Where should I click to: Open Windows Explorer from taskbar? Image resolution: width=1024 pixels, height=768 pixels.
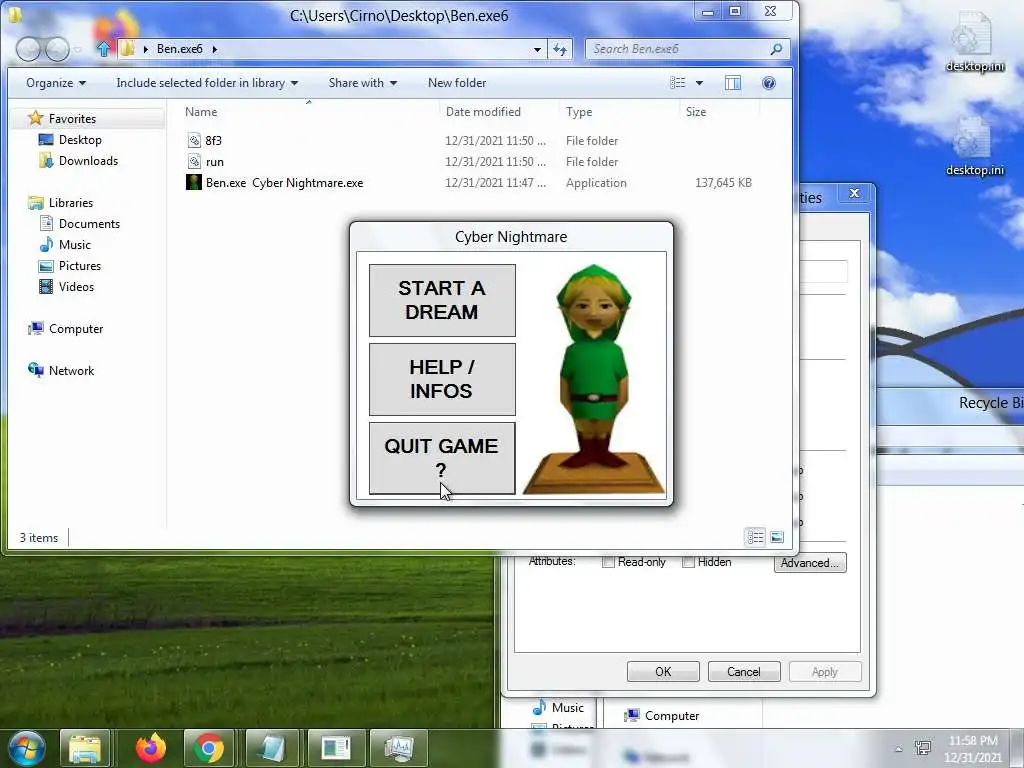[85, 748]
